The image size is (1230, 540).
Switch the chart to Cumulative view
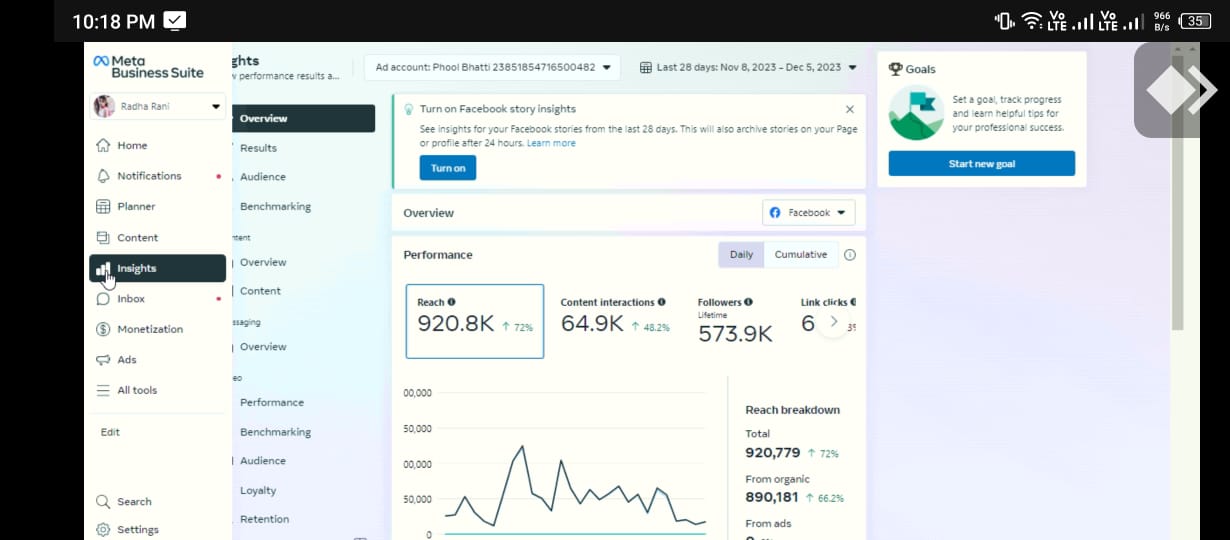point(801,255)
